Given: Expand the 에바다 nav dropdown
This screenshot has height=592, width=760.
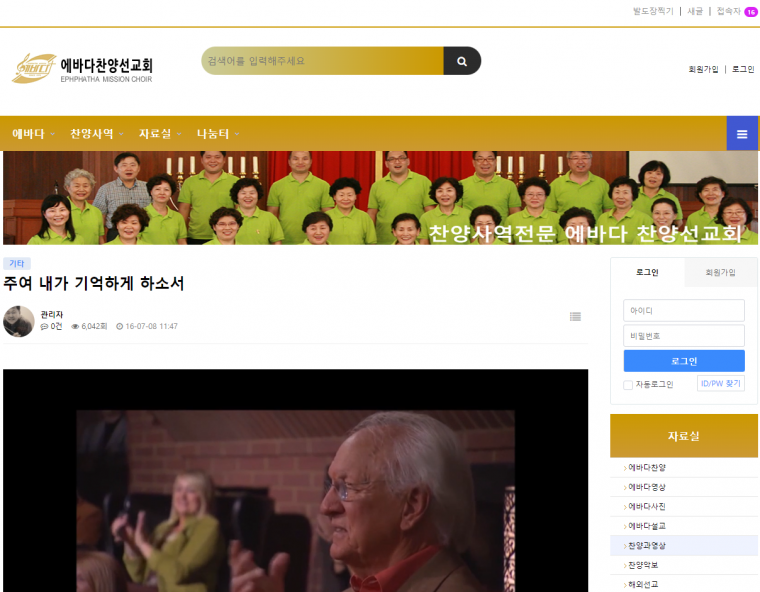Looking at the screenshot, I should 33,134.
